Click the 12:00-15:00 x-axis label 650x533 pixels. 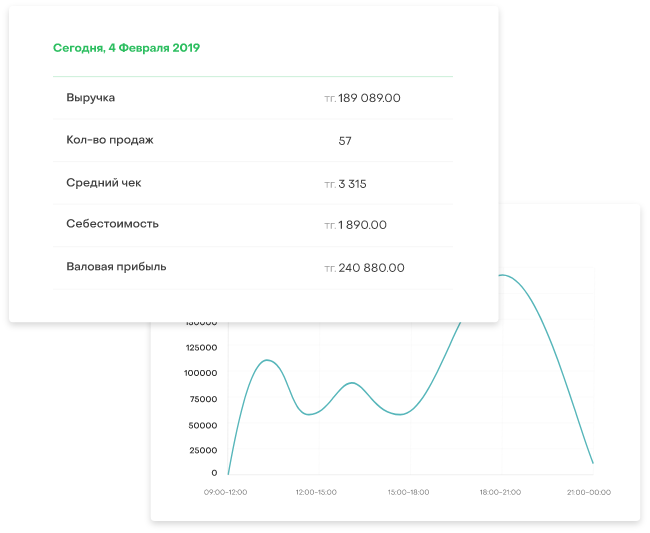click(x=316, y=492)
